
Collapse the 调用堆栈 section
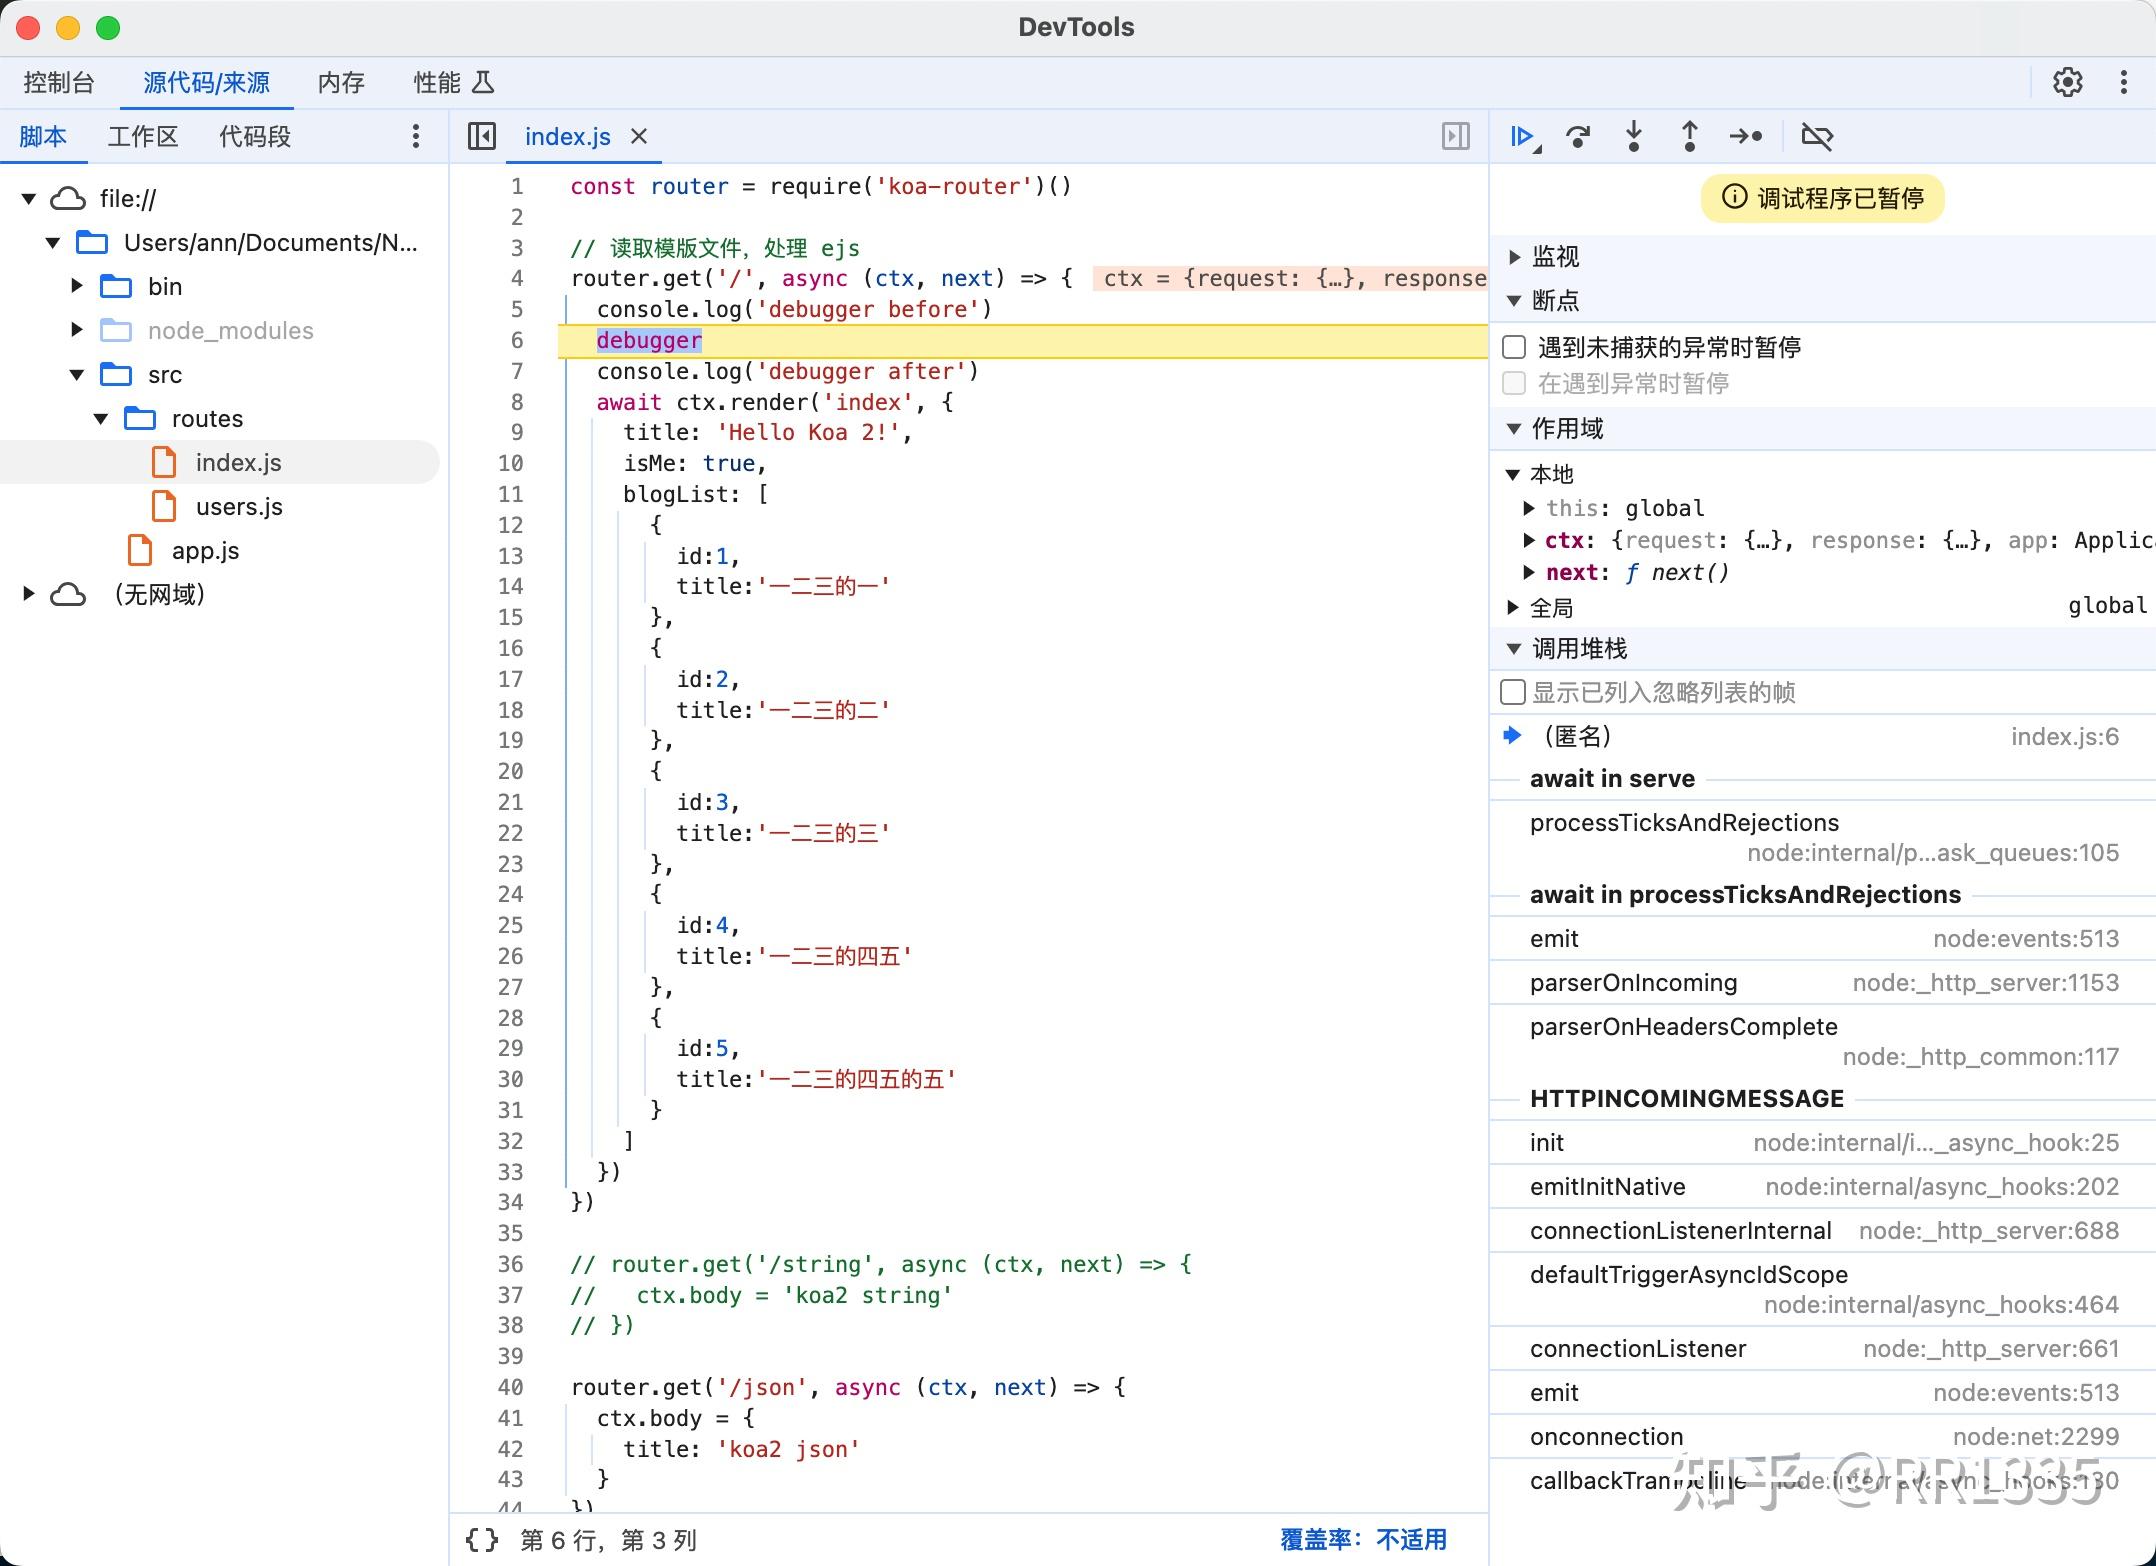pos(1513,648)
